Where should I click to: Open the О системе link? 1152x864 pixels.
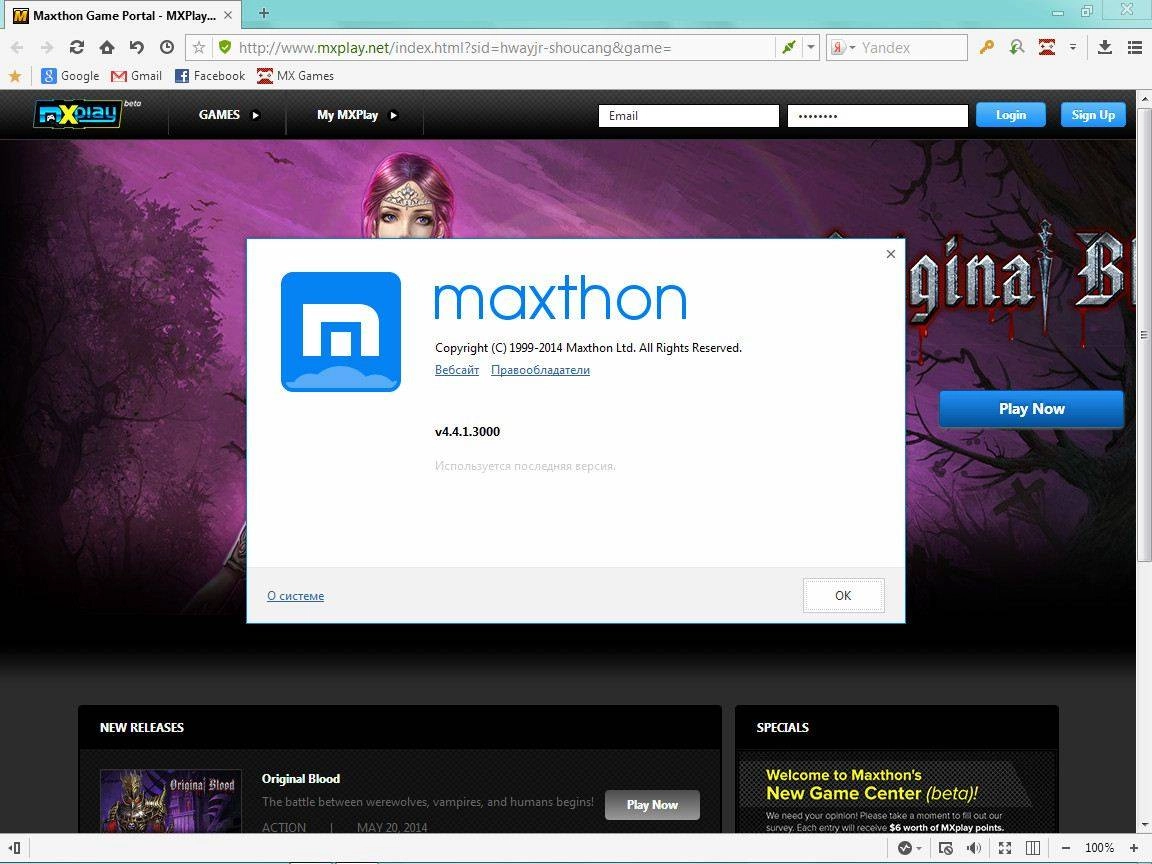click(x=295, y=596)
